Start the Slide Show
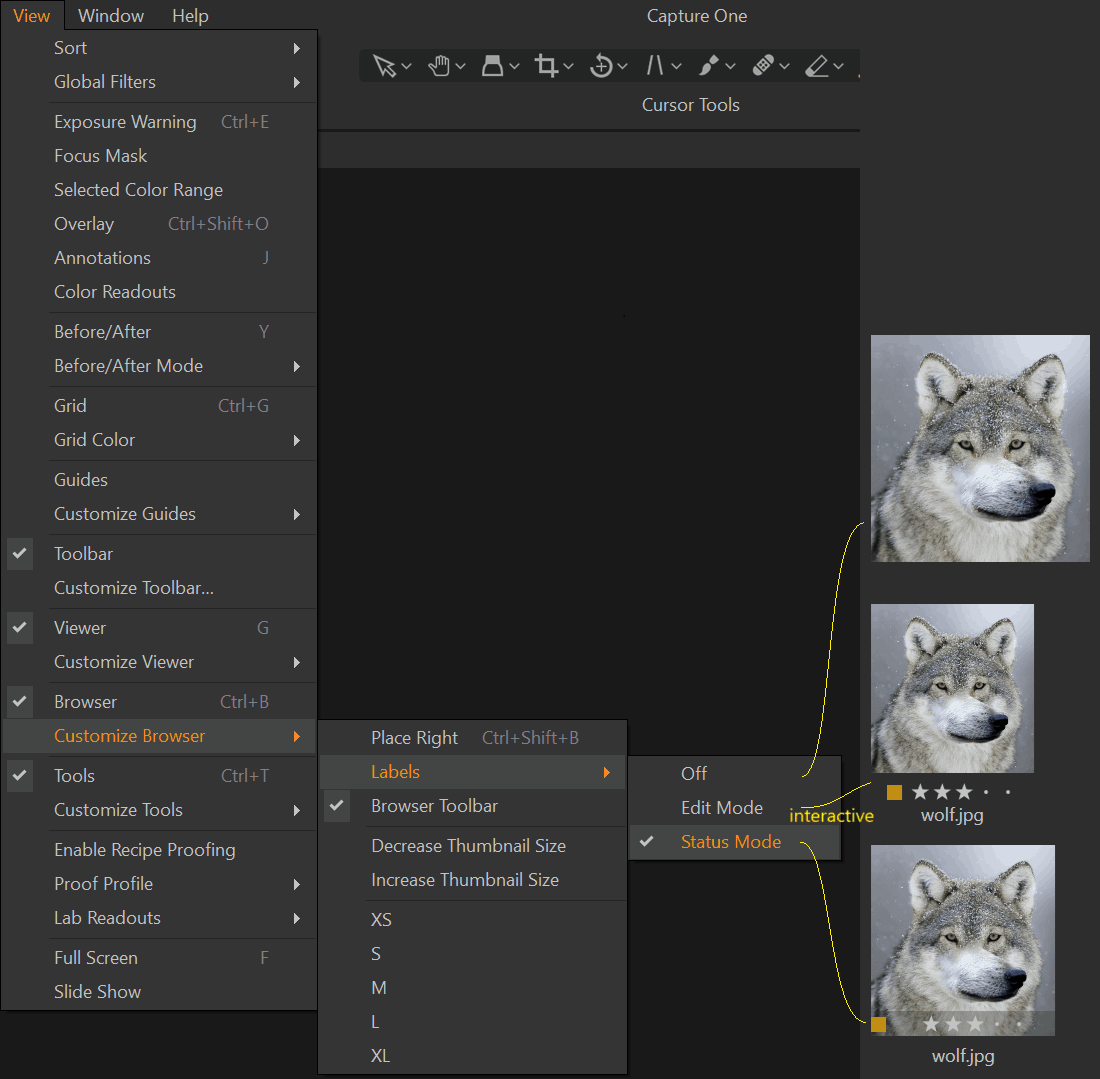Screen dimensions: 1100x1079 pyautogui.click(x=97, y=992)
